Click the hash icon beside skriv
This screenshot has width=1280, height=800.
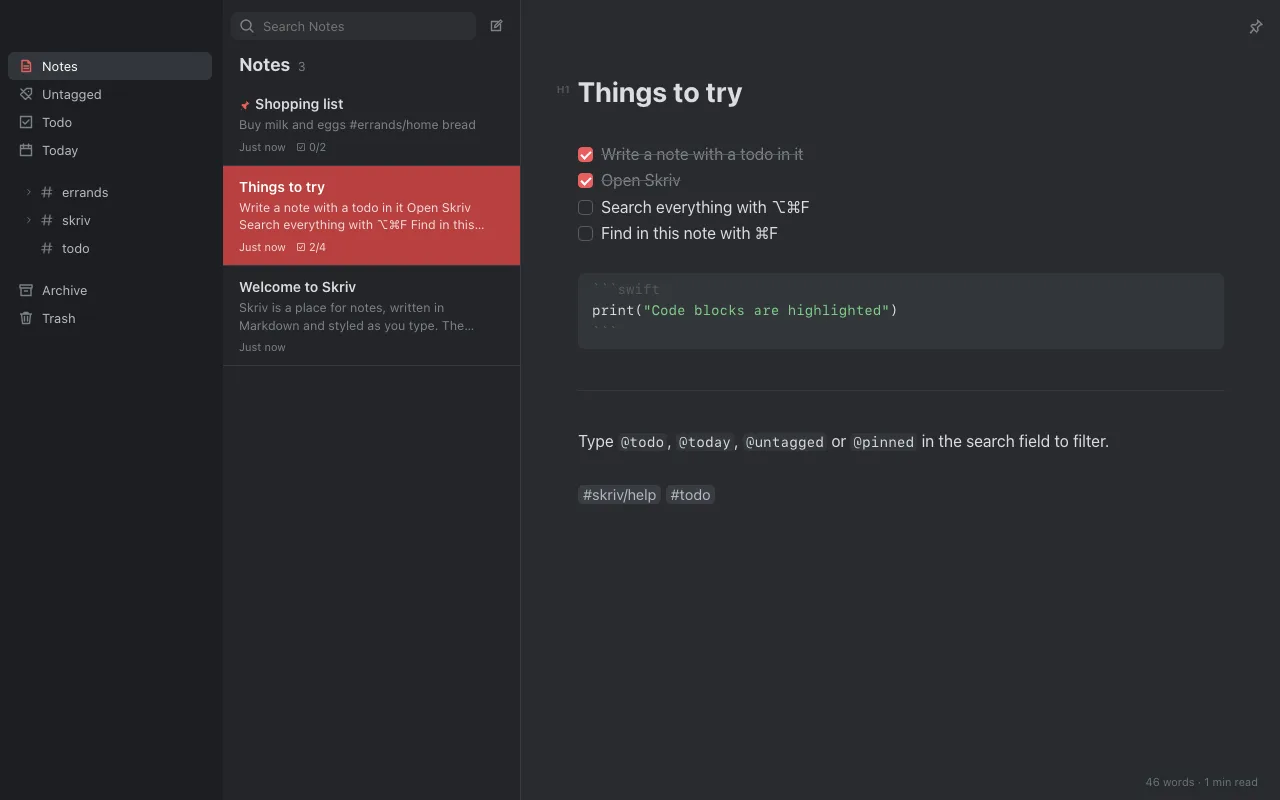click(47, 220)
